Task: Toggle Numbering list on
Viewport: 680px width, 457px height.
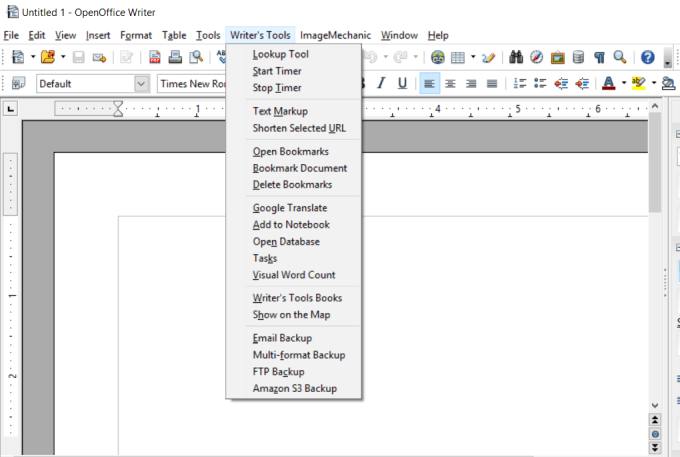Action: (520, 83)
